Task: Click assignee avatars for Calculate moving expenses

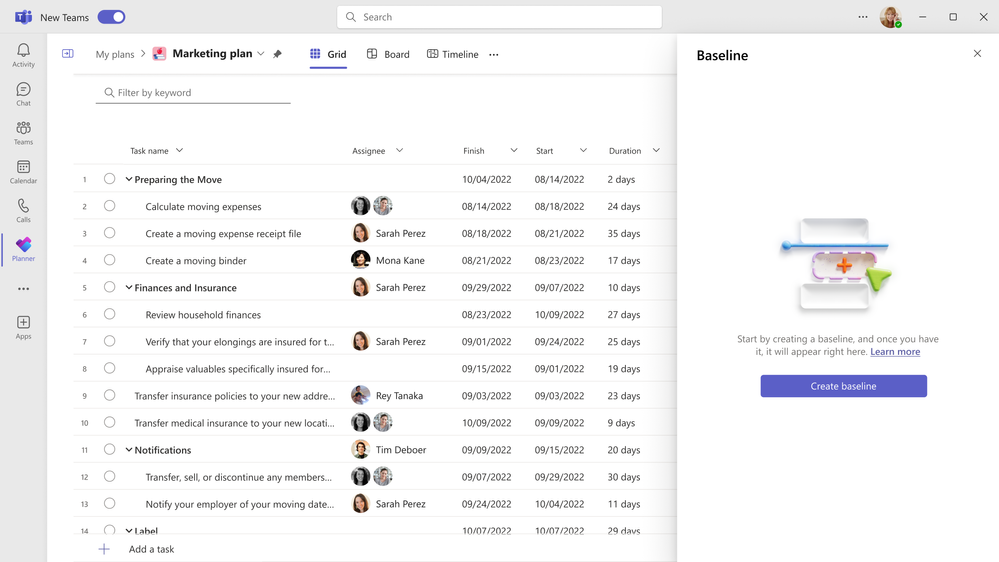Action: (x=371, y=206)
